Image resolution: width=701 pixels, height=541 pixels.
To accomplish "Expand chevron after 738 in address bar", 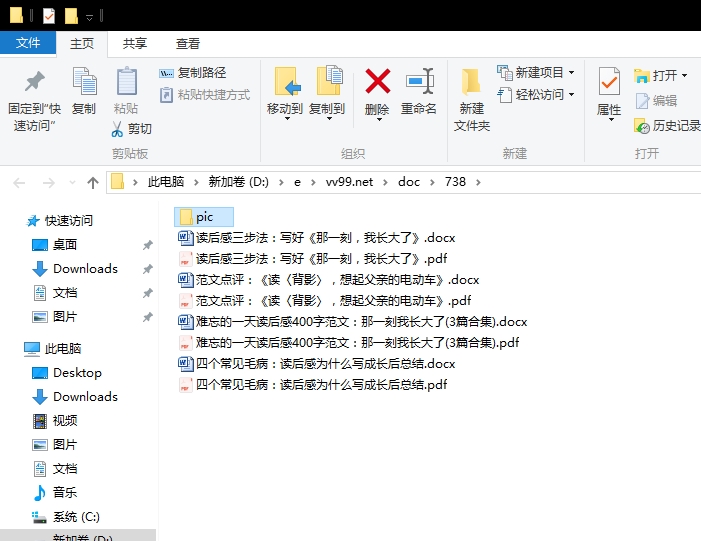I will click(478, 182).
